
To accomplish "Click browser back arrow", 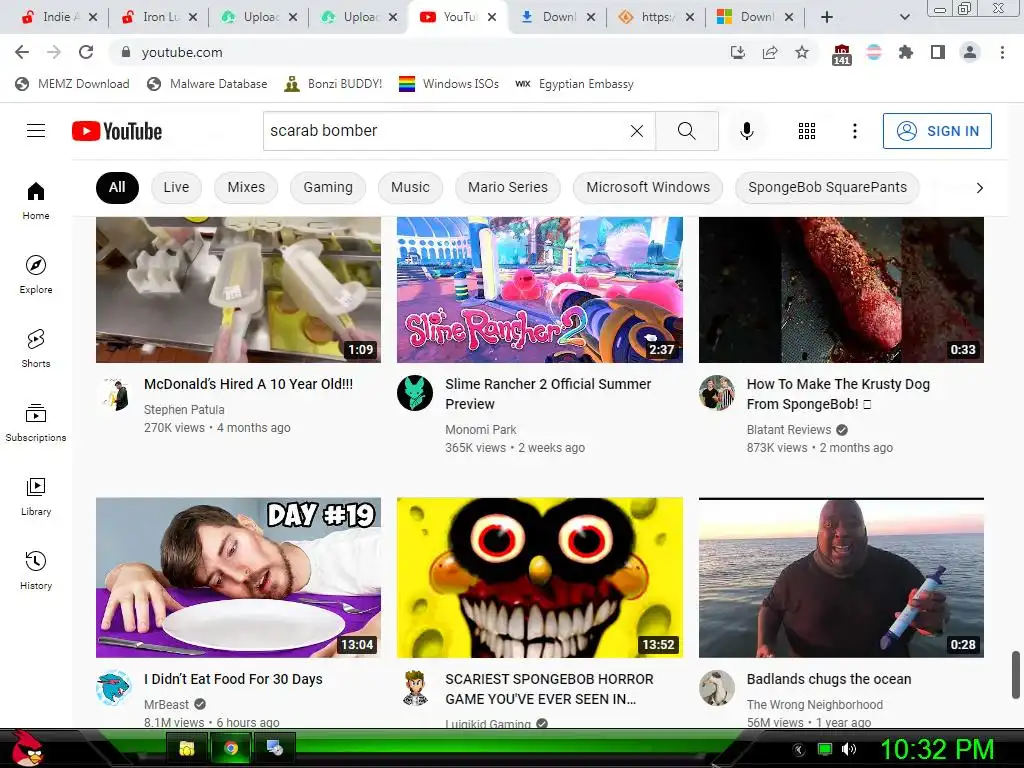I will [x=22, y=52].
